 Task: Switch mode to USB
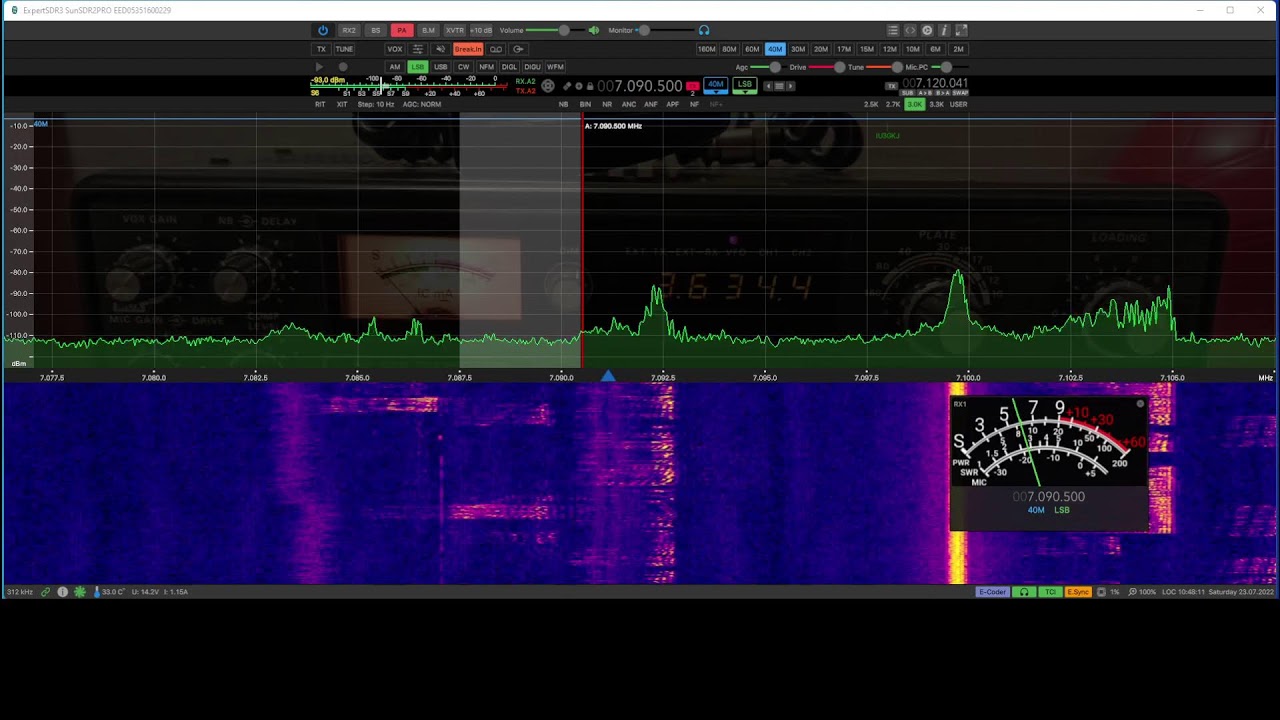(441, 67)
